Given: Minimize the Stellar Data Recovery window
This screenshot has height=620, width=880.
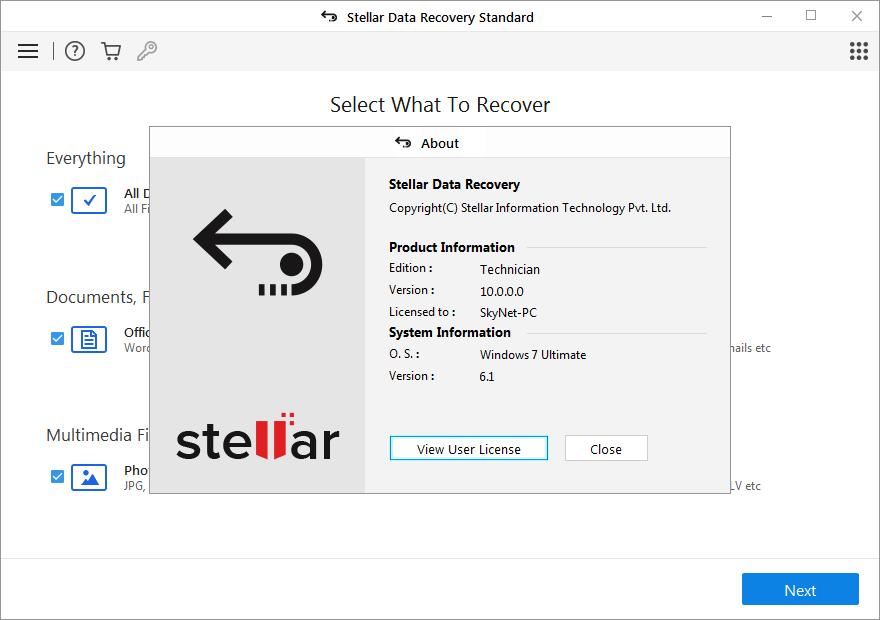Looking at the screenshot, I should point(767,16).
